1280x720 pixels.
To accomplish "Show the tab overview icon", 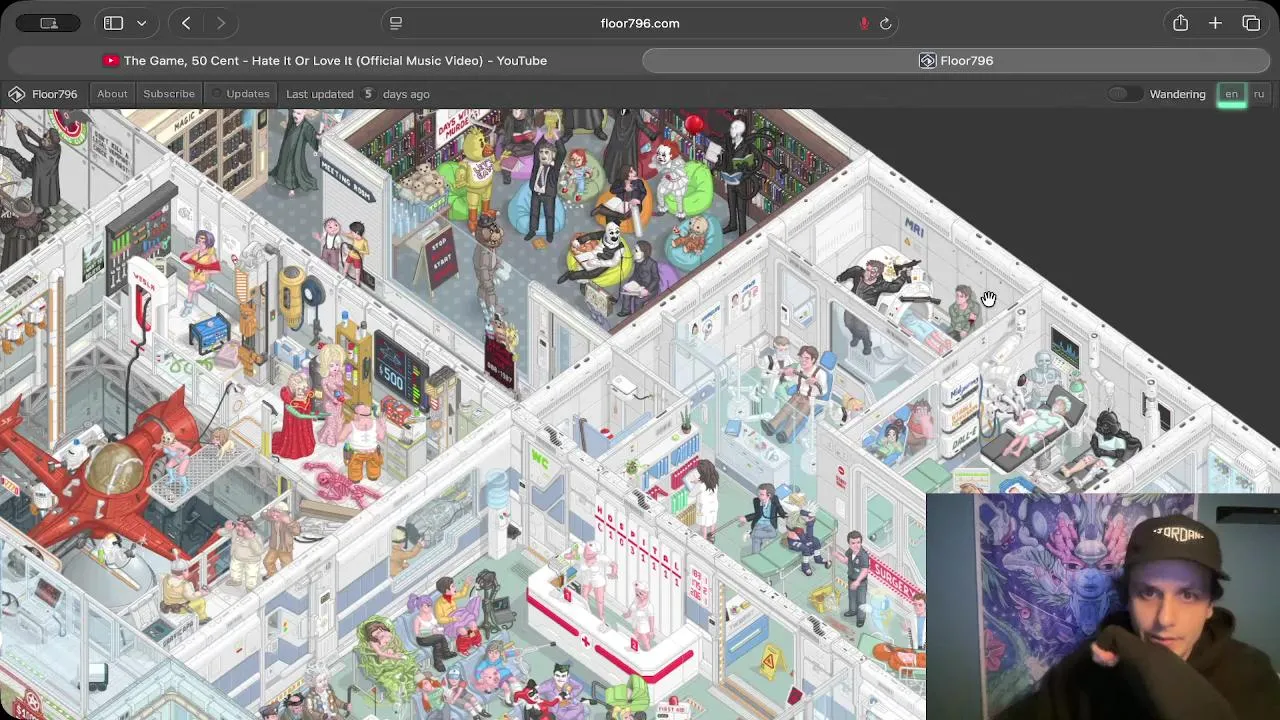I will pos(1251,23).
